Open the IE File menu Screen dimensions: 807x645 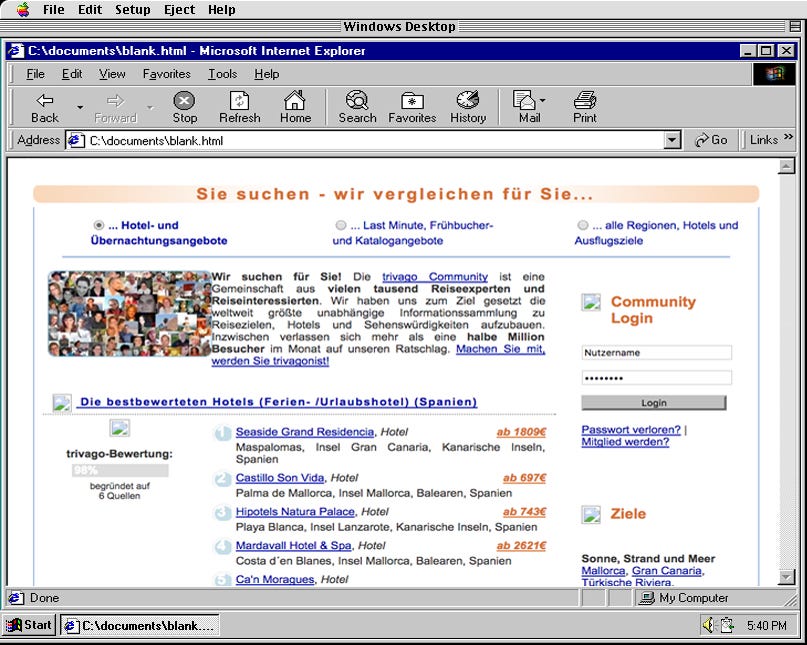(35, 74)
